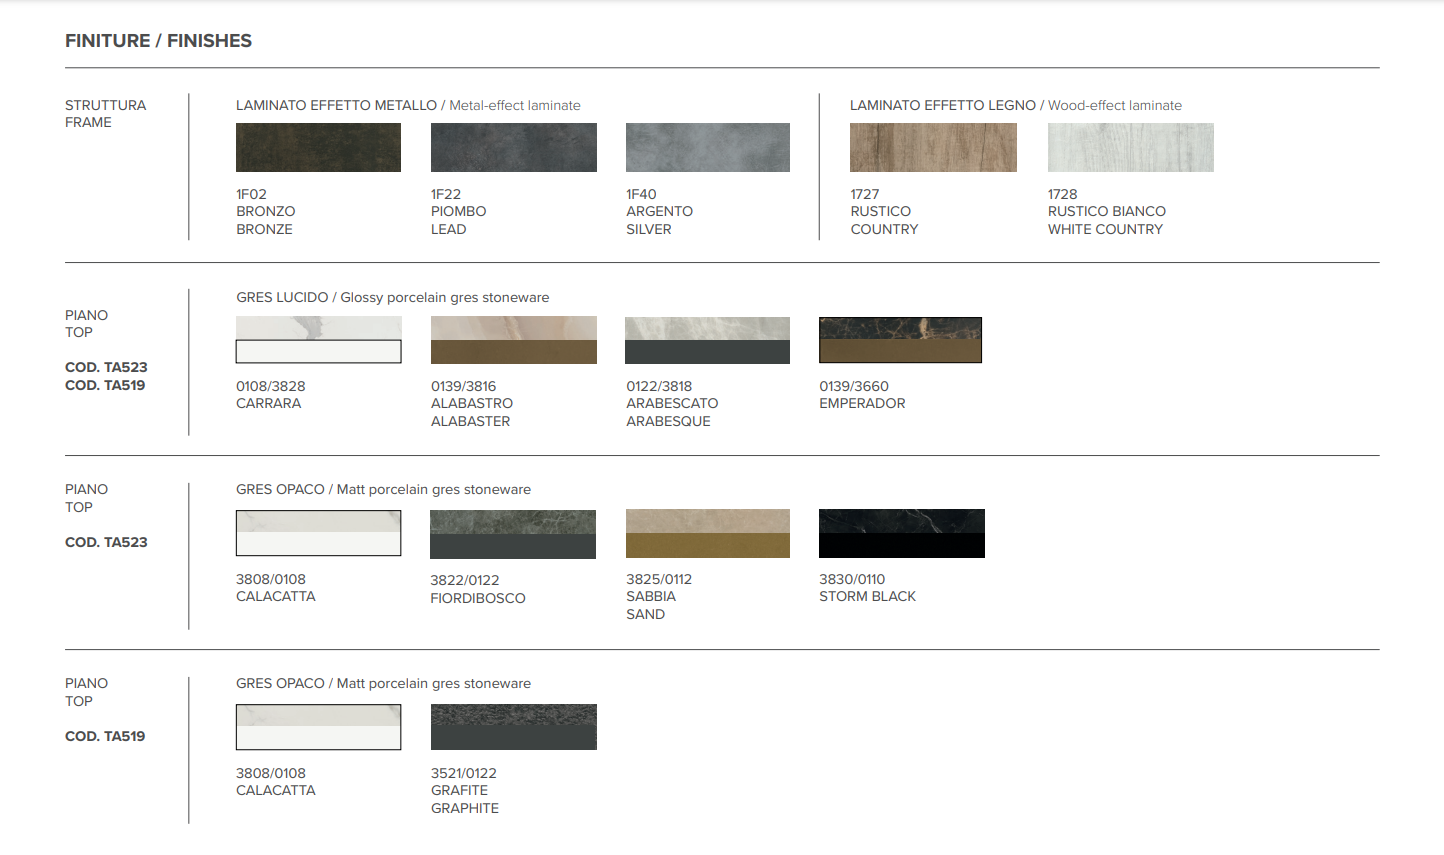Screen dimensions: 1444x855
Task: Select the Emperador glossy stoneware swatch
Action: [x=900, y=340]
